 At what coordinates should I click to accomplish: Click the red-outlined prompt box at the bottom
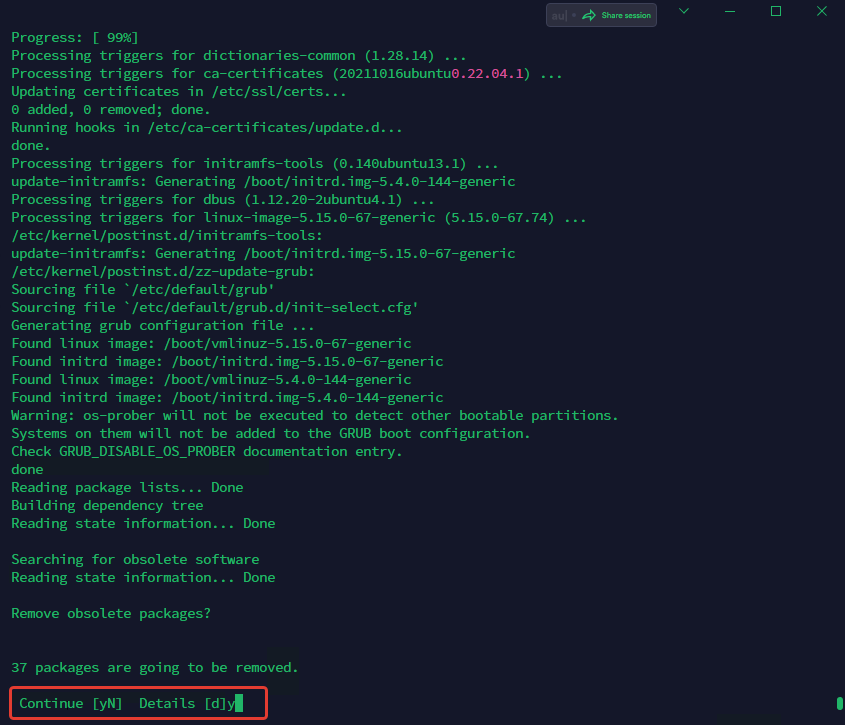tap(137, 703)
